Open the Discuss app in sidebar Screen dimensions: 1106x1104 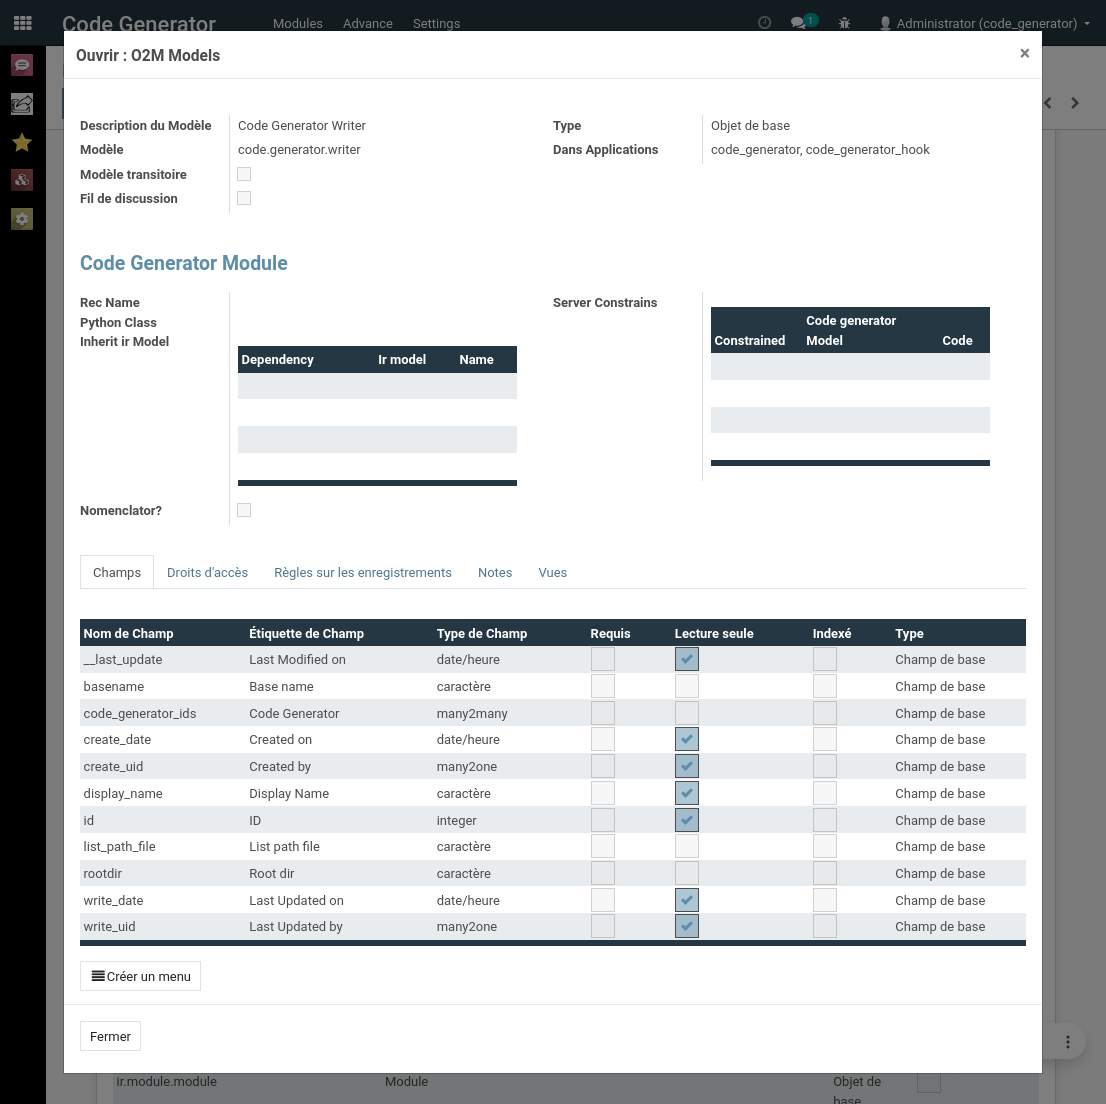[x=22, y=66]
